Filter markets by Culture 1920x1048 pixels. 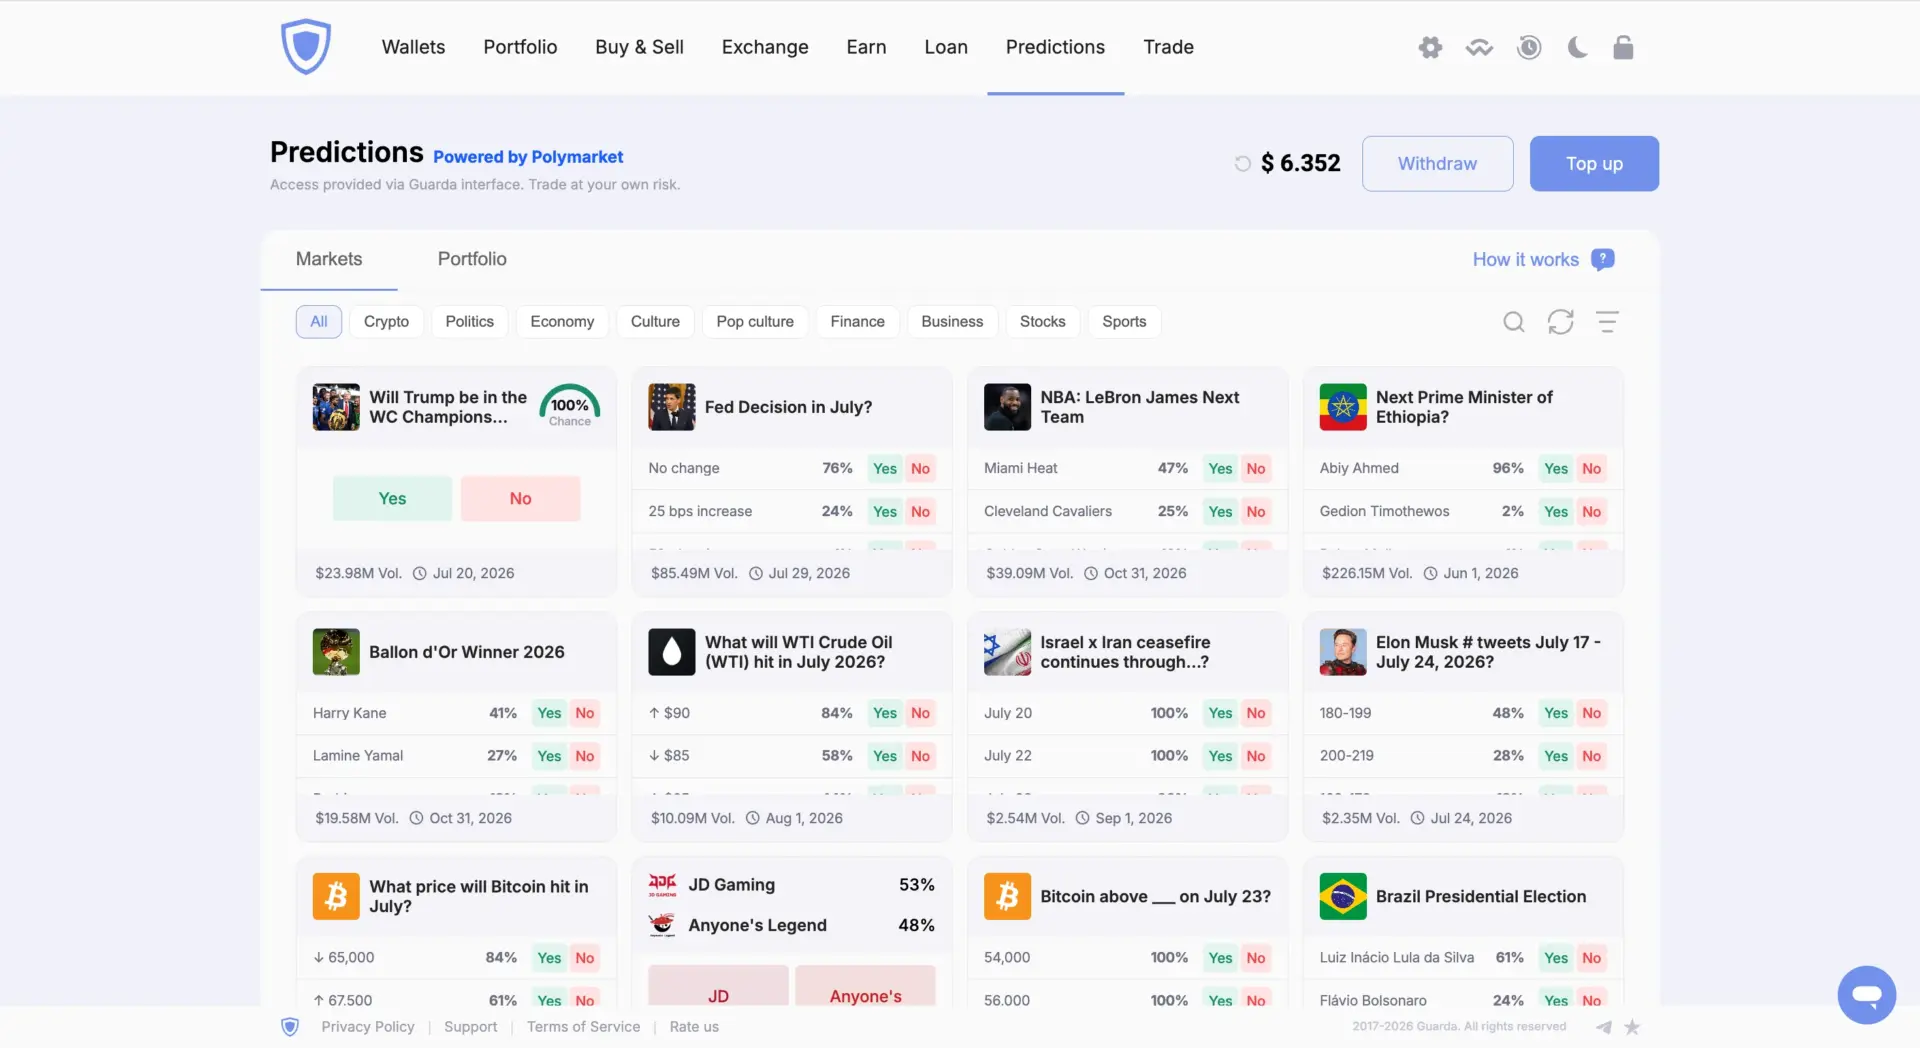[655, 321]
